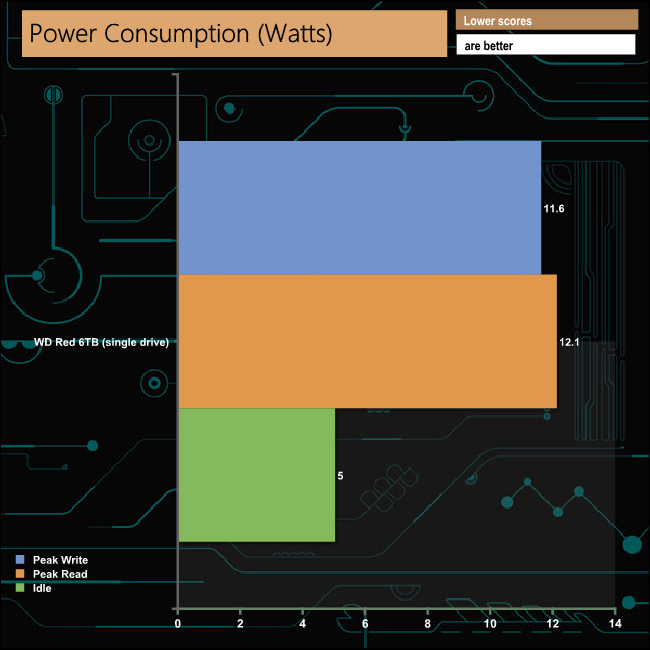Click the 10 axis tick label
The image size is (650, 650).
(x=490, y=623)
